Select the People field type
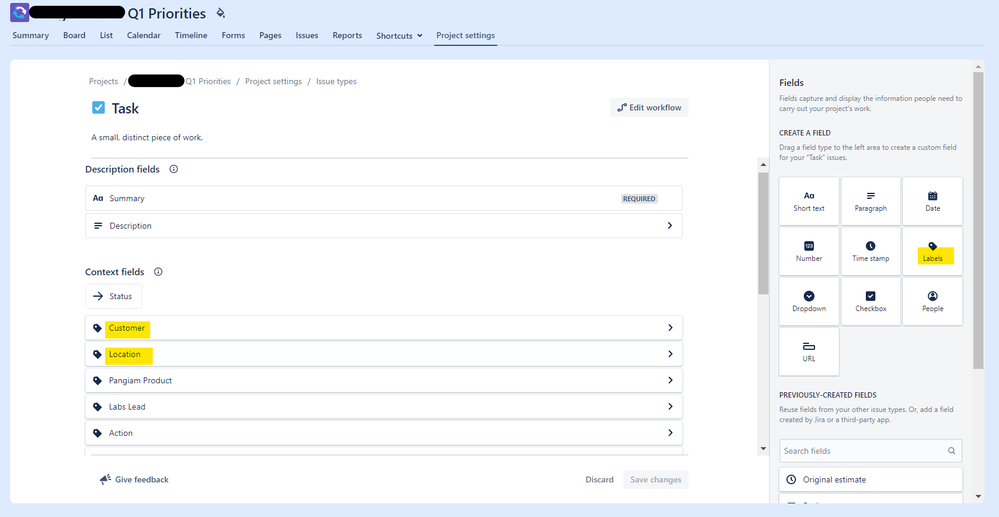 click(933, 302)
